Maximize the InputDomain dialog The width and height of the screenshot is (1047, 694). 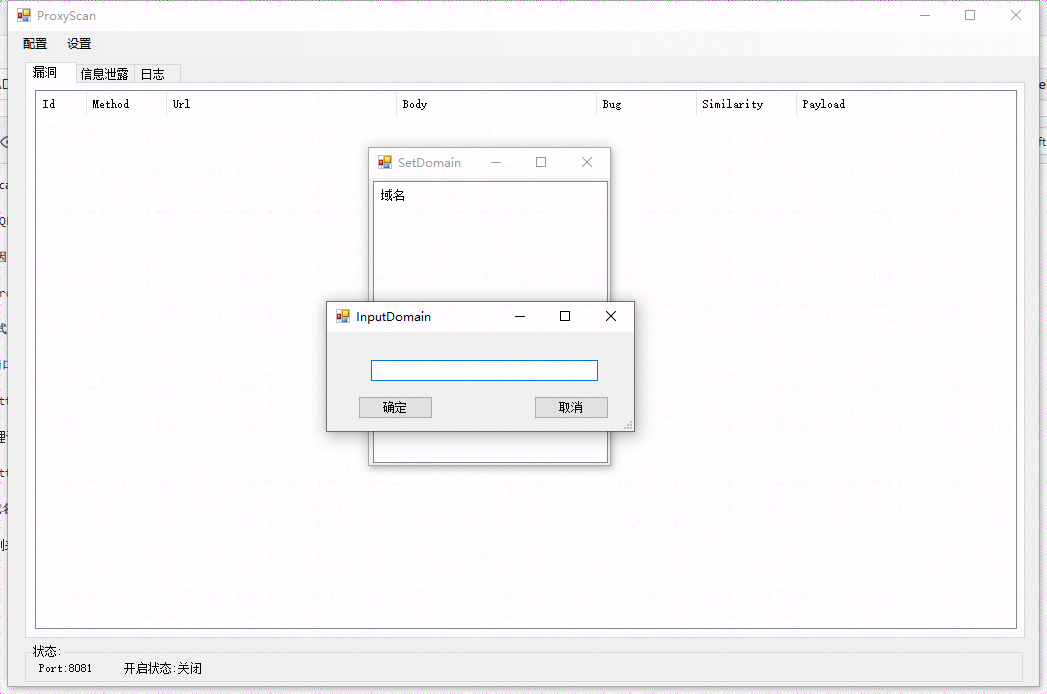[x=565, y=316]
